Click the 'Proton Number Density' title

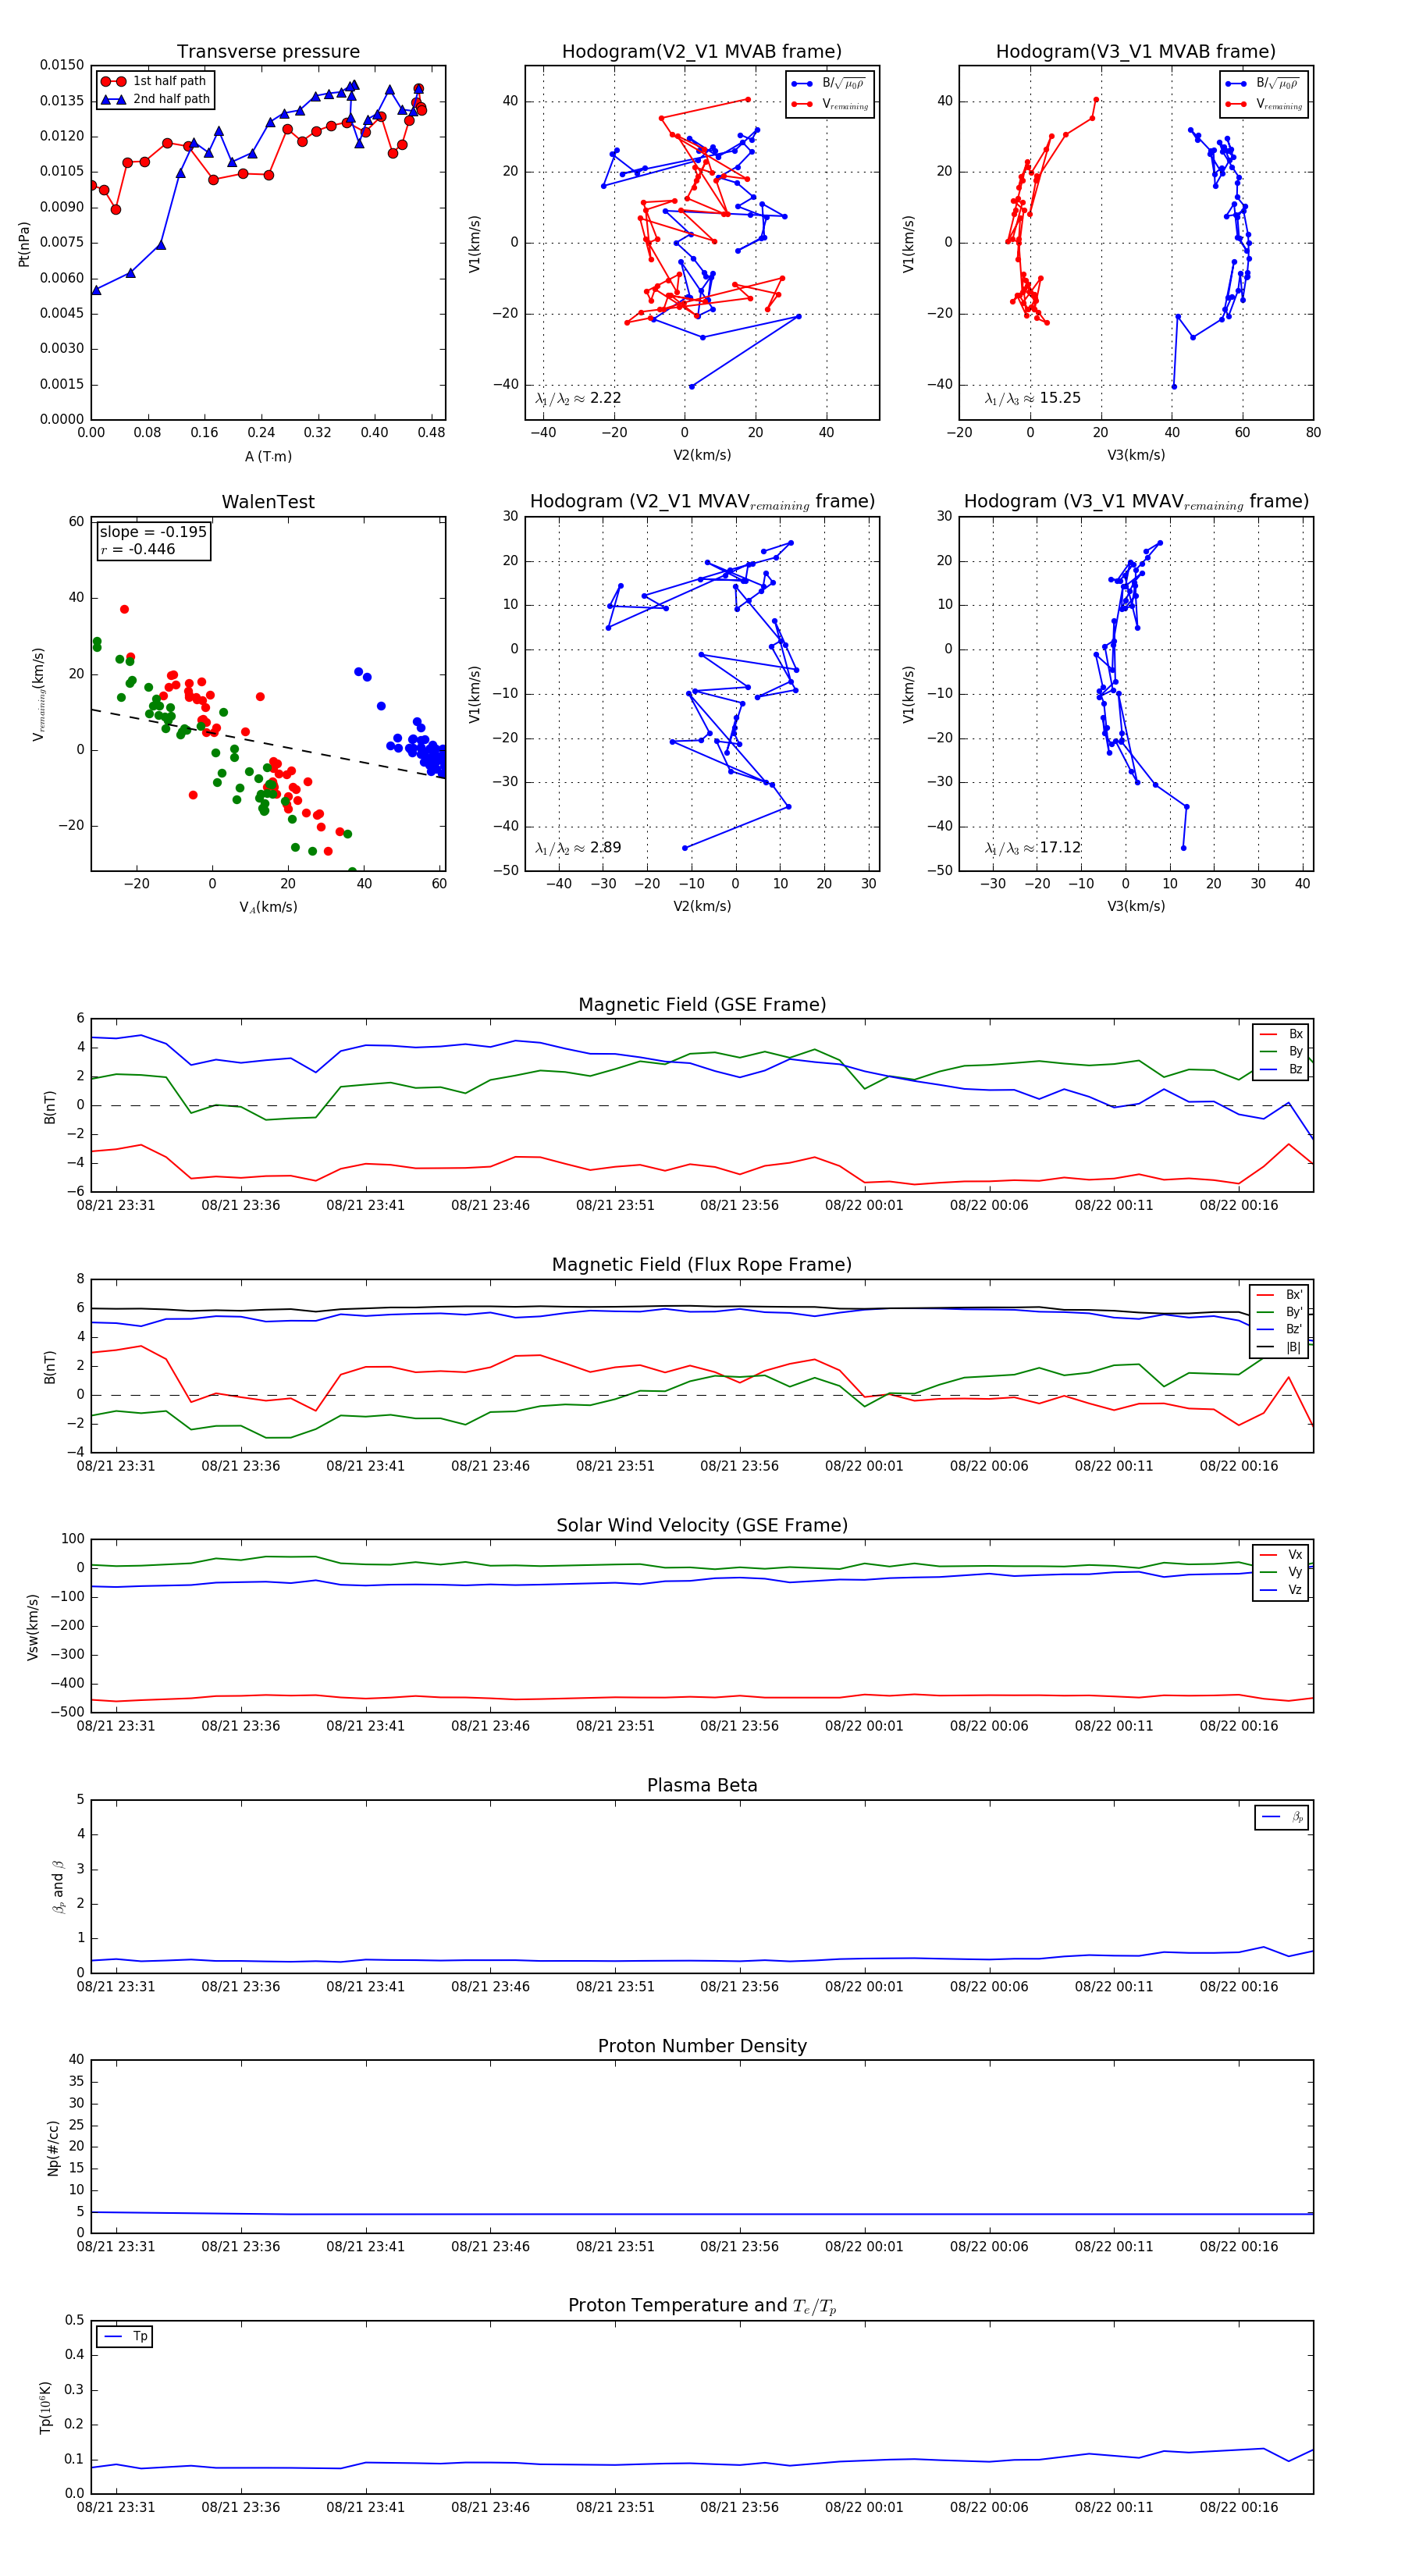pyautogui.click(x=702, y=2046)
